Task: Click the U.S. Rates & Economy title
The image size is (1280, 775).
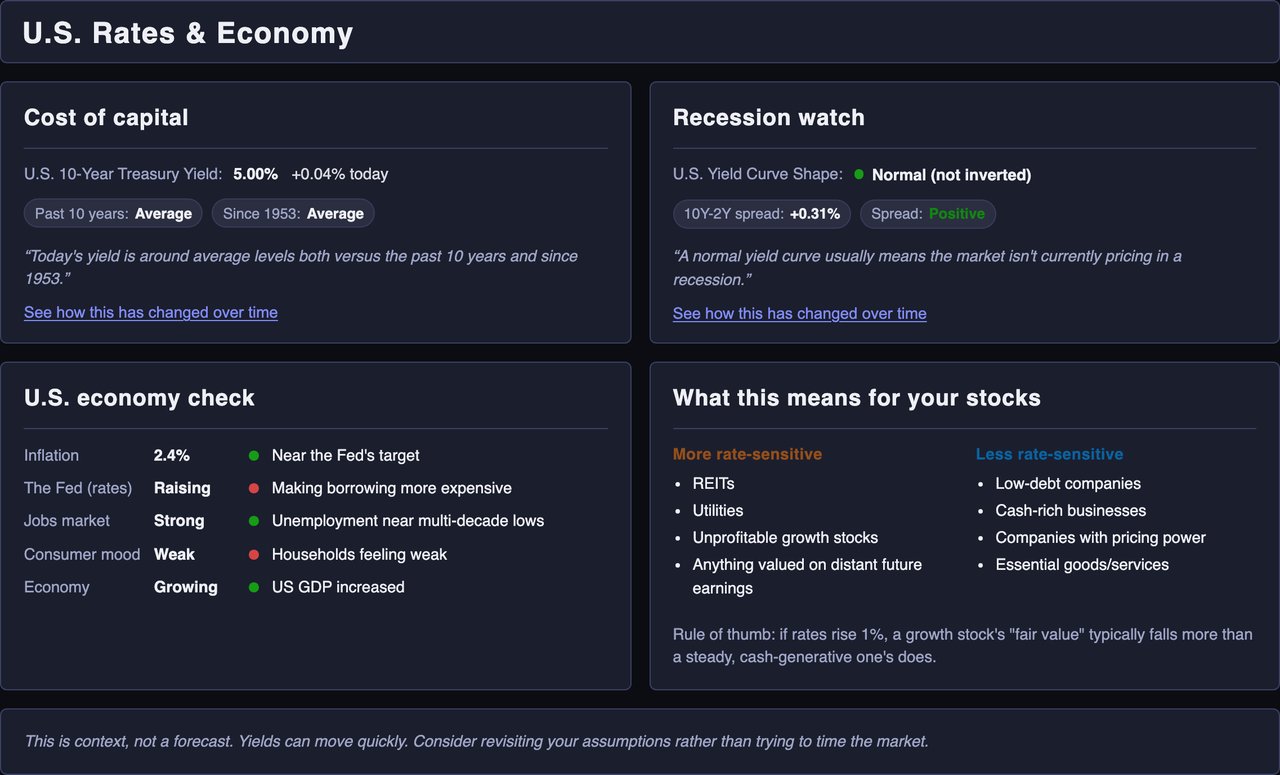Action: 188,33
